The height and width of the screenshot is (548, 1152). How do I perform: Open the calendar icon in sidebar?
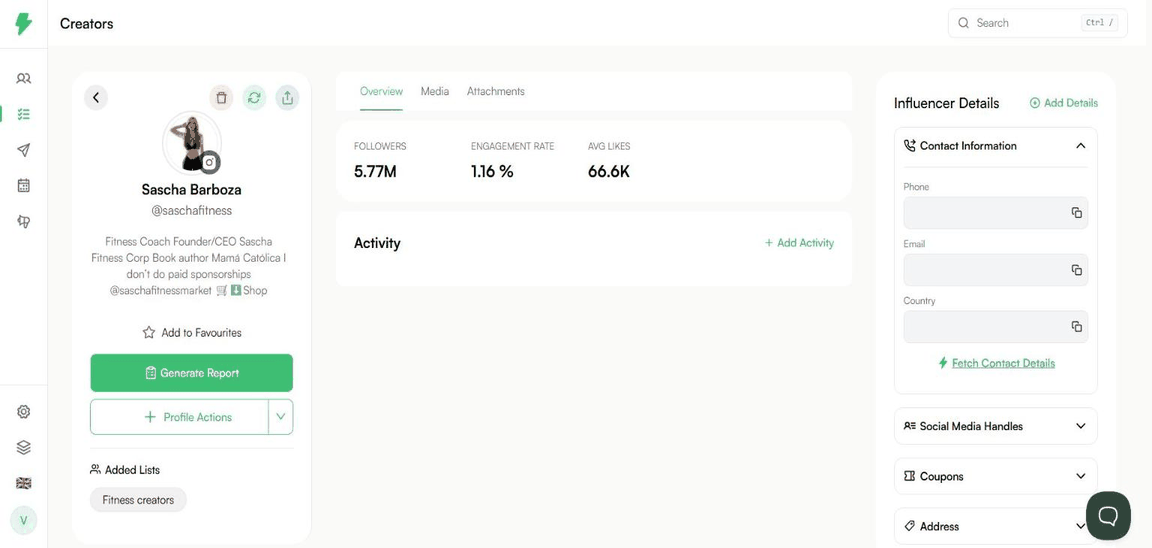click(24, 185)
